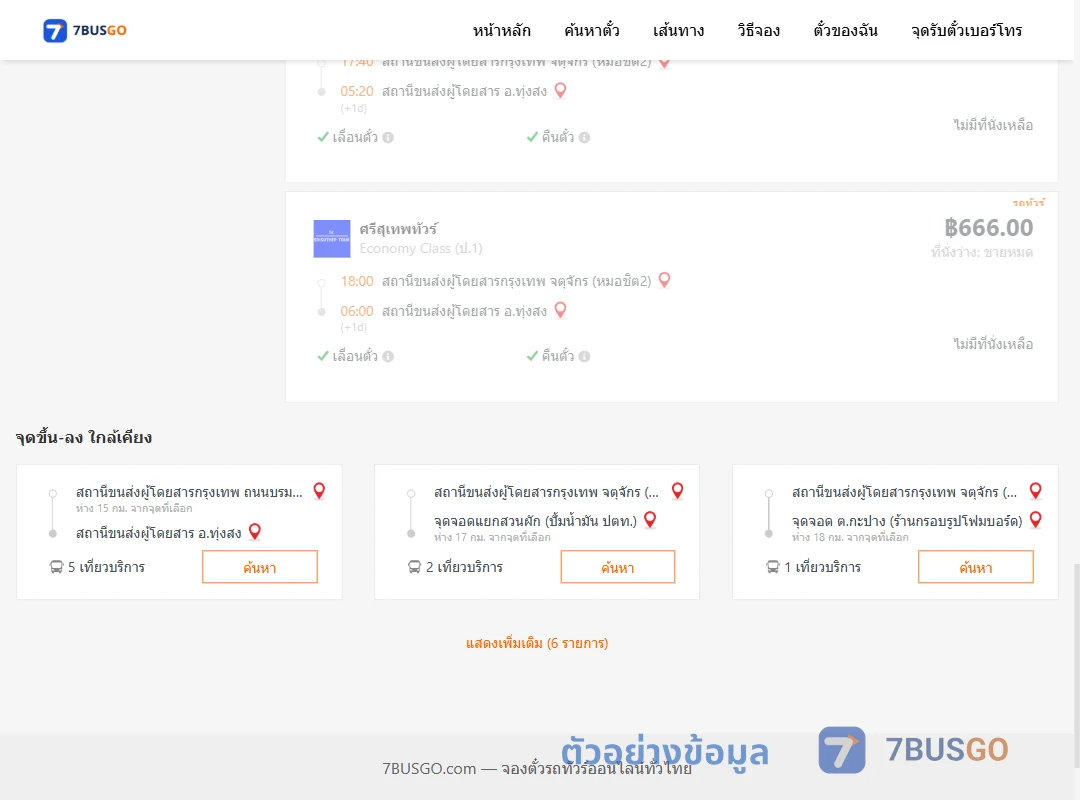
Task: Open the จุดรับตั๋วเบอร์โทร menu item
Action: [x=966, y=30]
